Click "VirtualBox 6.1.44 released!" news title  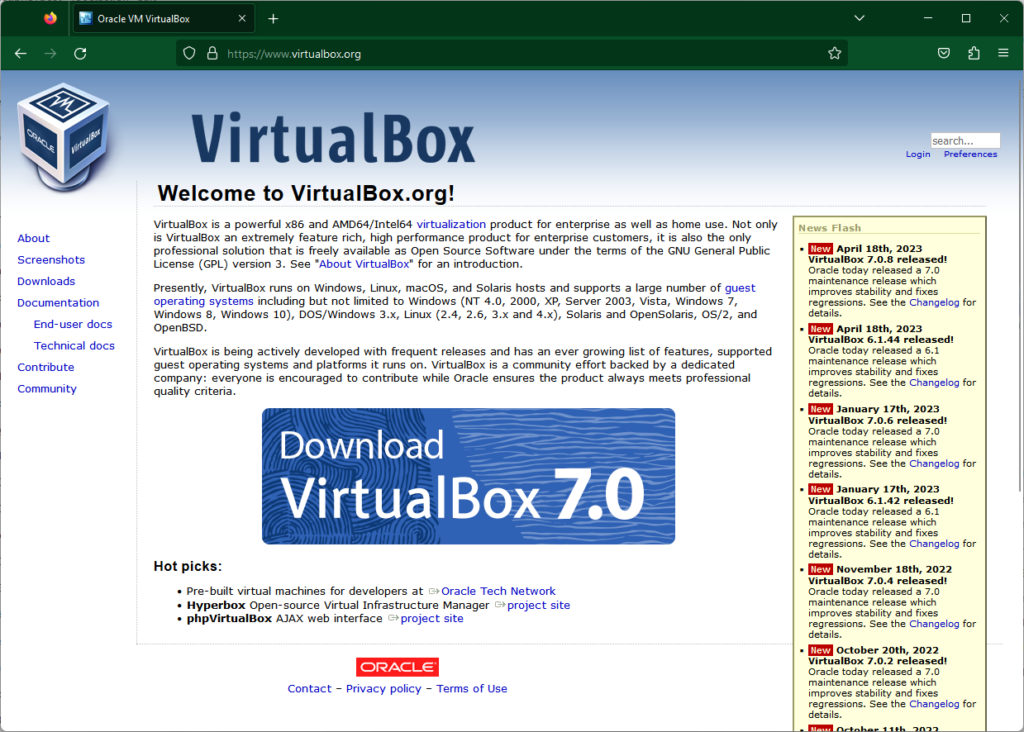click(x=880, y=340)
